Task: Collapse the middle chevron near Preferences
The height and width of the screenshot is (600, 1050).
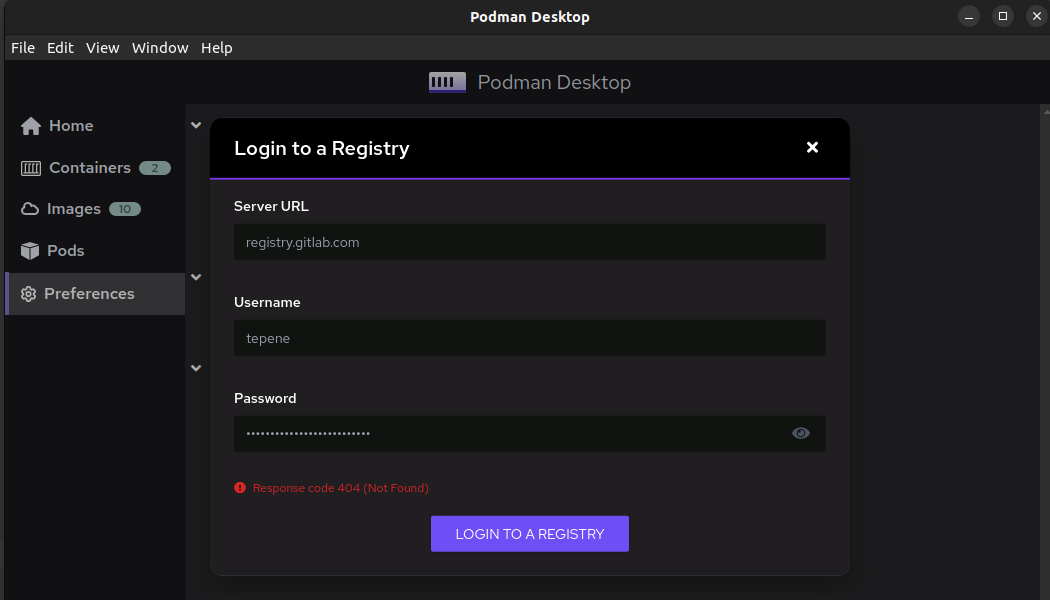Action: [x=196, y=277]
